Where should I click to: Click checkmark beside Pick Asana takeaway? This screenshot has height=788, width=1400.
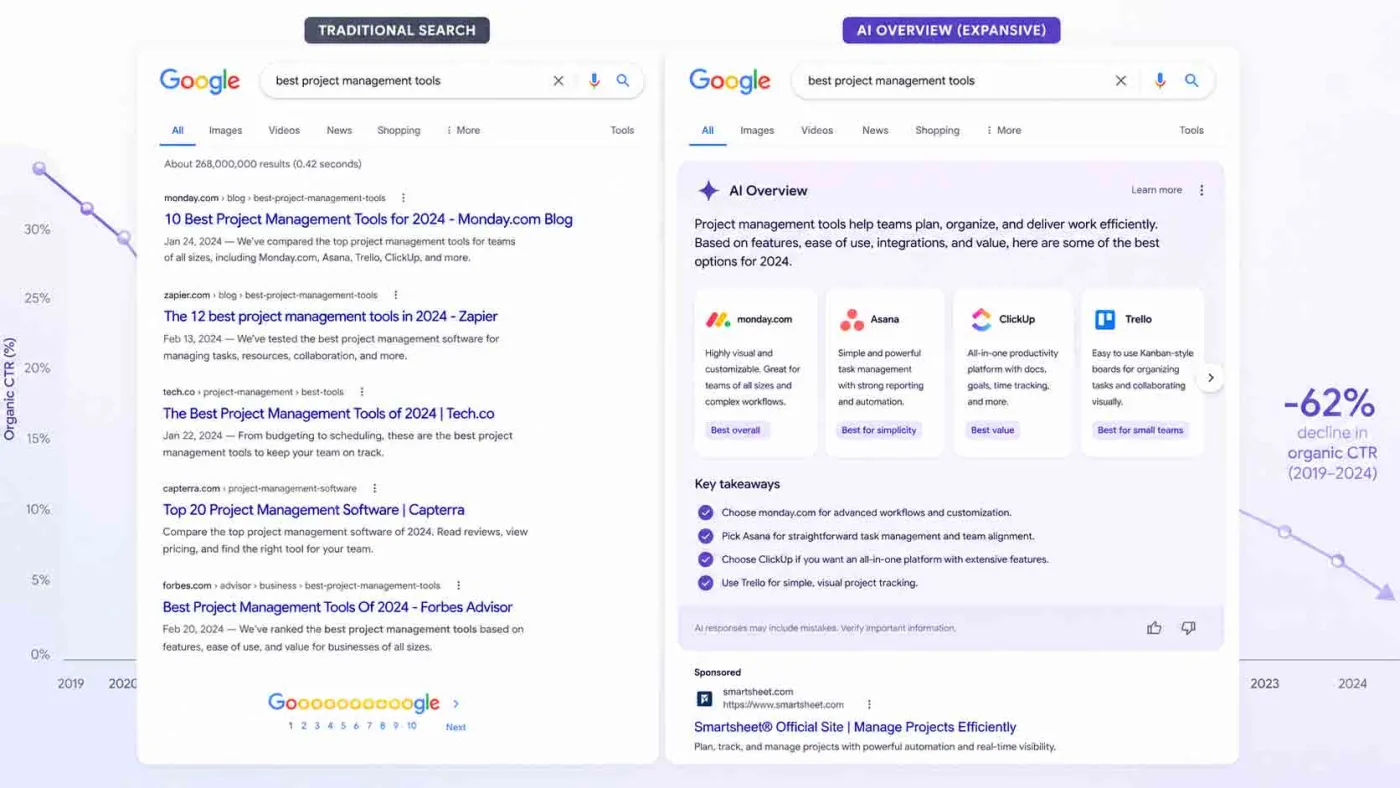[x=706, y=536]
